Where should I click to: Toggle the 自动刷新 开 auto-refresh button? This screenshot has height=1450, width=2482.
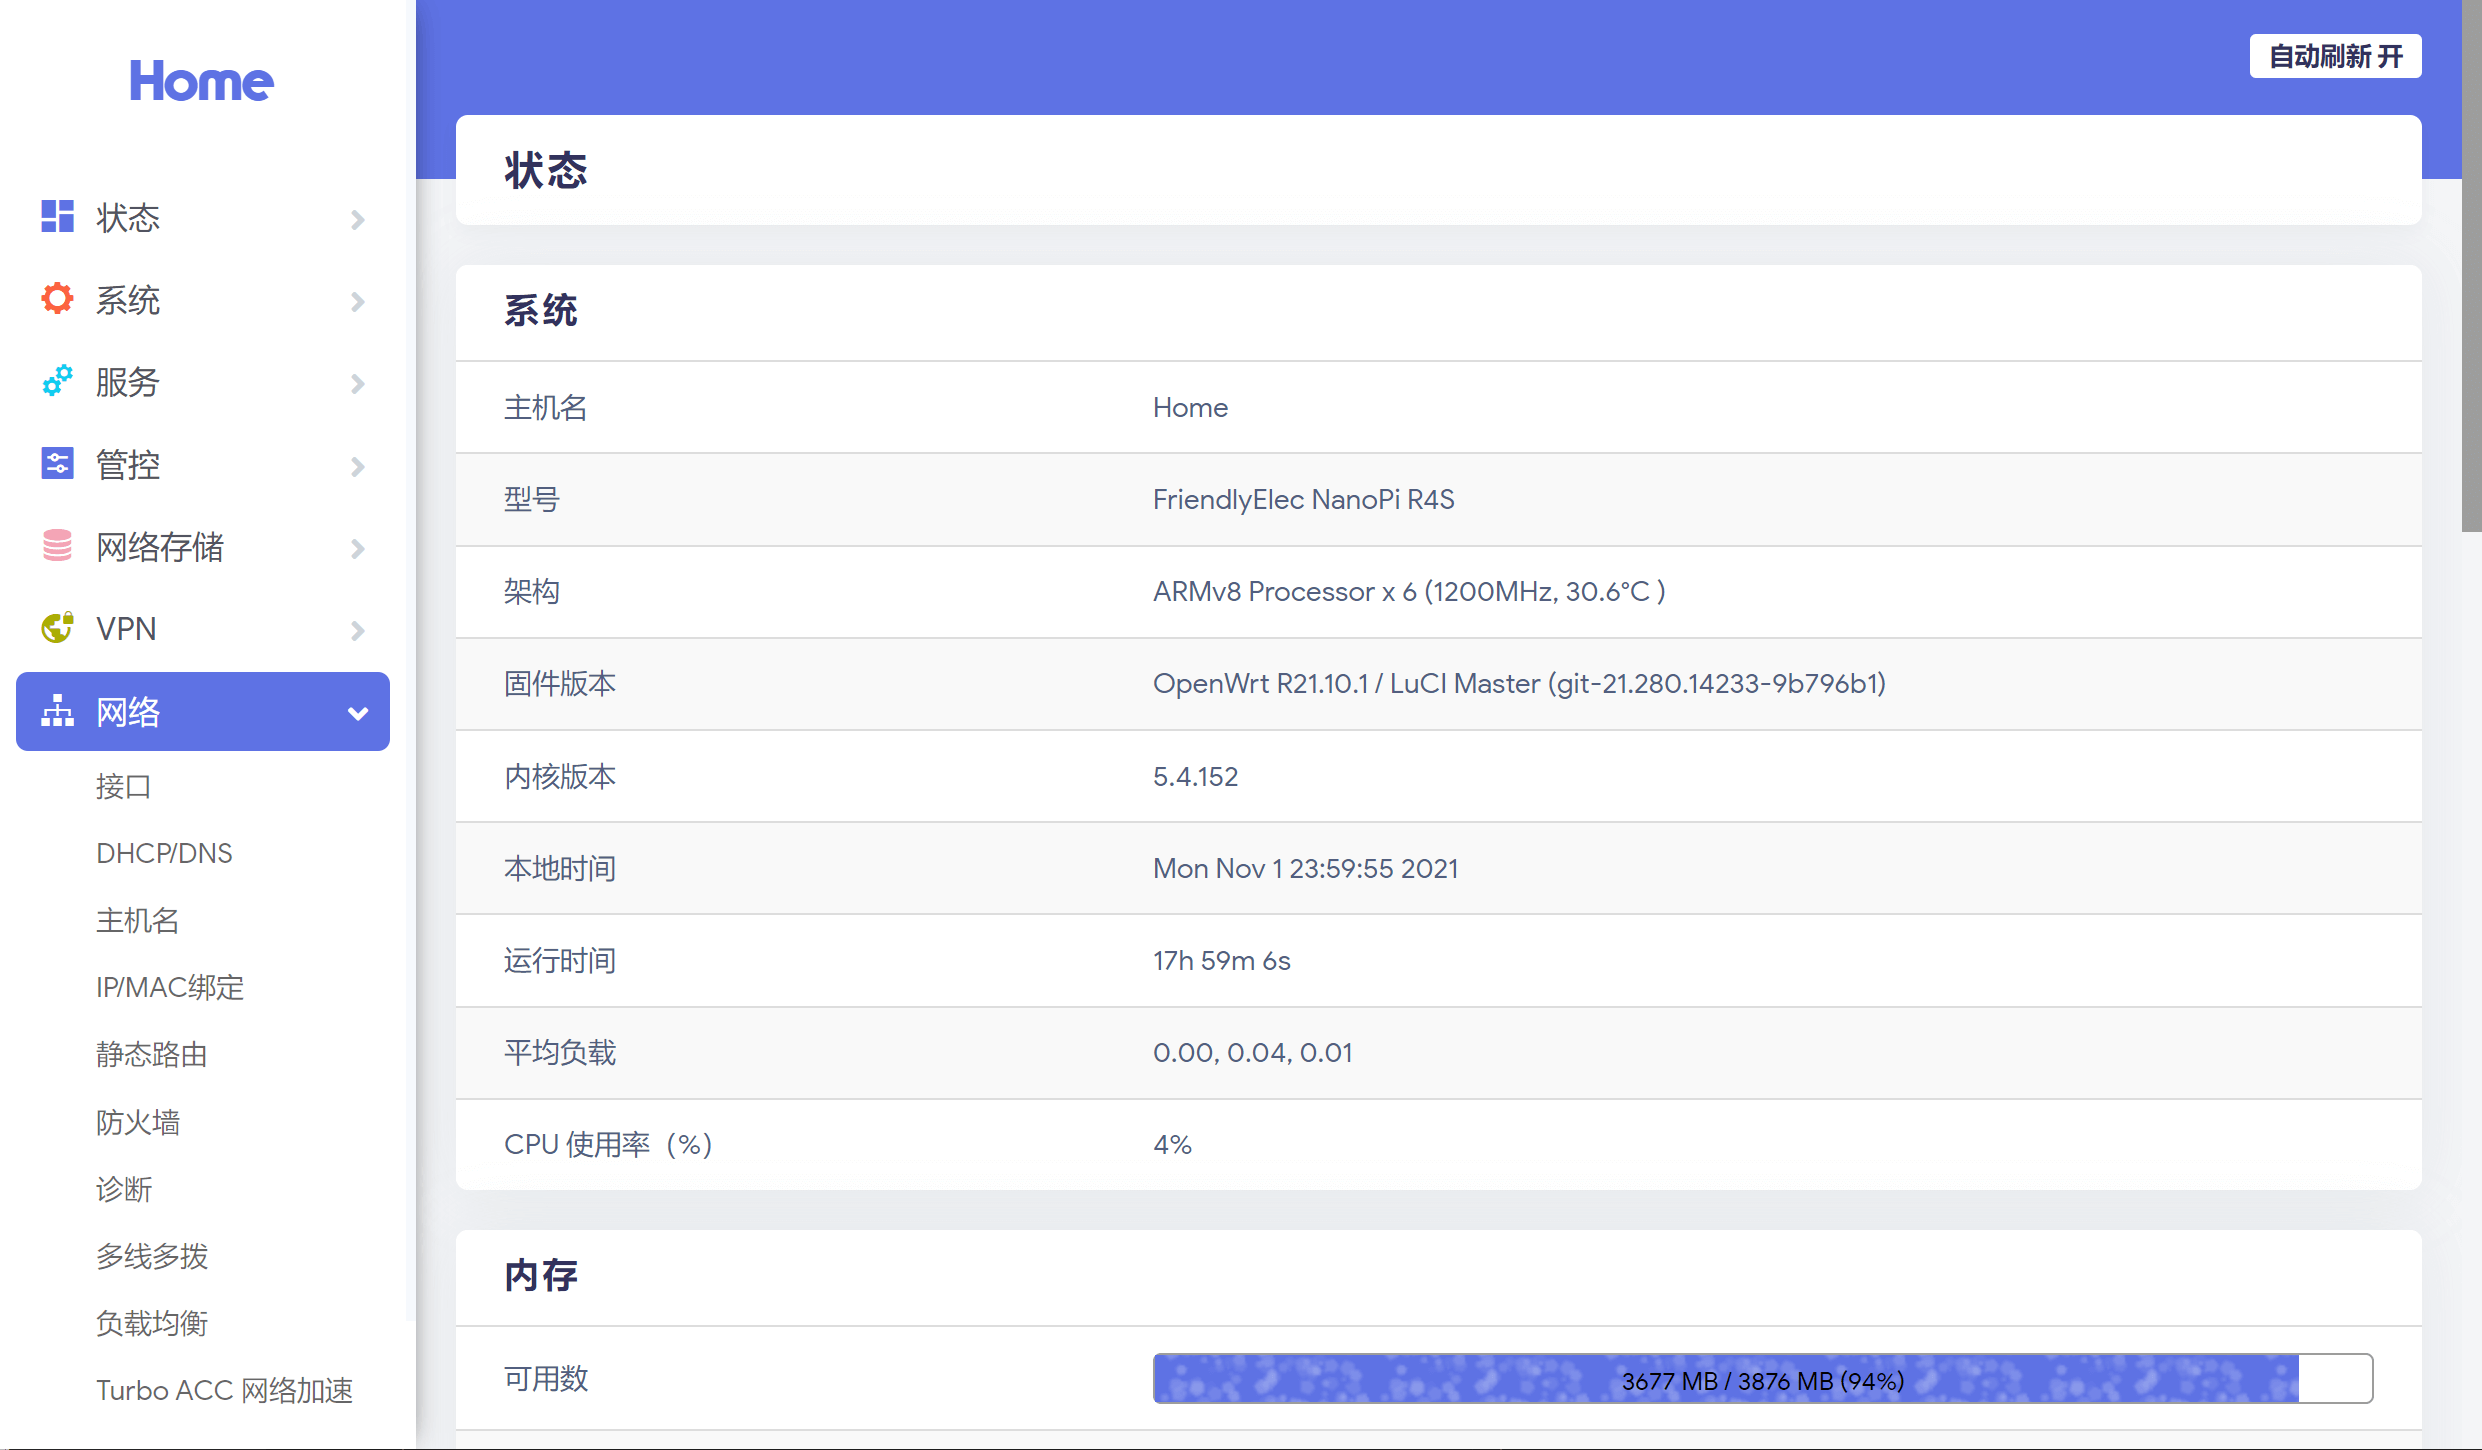coord(2335,56)
